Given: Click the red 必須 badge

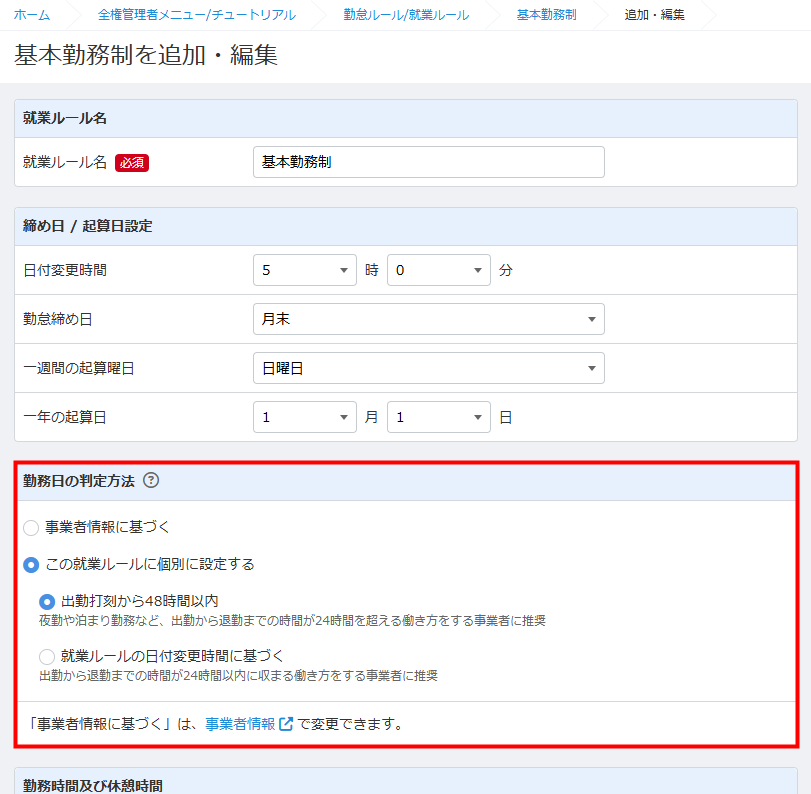Looking at the screenshot, I should pyautogui.click(x=132, y=163).
